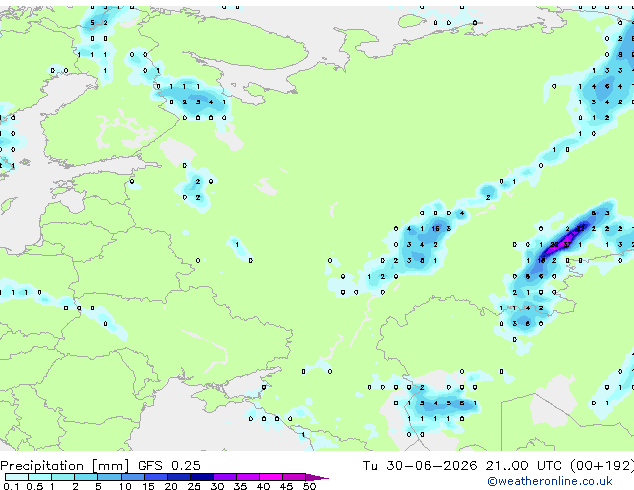Click the '21..00 UTC' time text

coord(524,466)
